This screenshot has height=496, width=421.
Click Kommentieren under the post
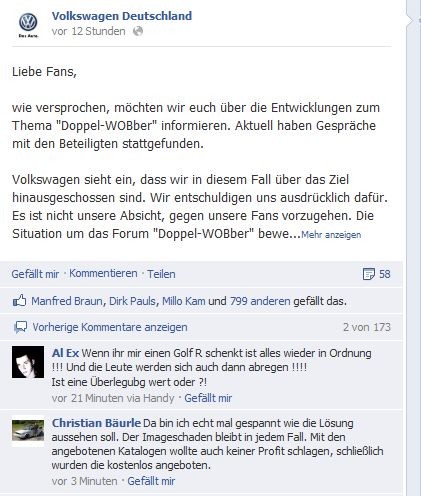pyautogui.click(x=103, y=273)
